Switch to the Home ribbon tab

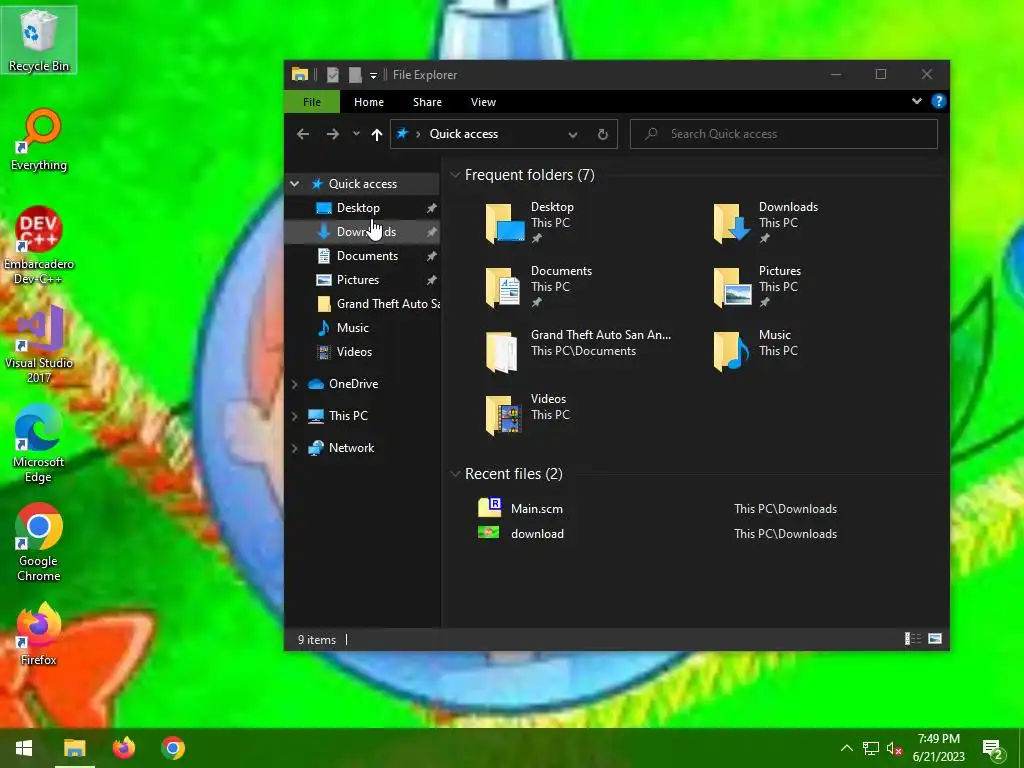click(369, 102)
